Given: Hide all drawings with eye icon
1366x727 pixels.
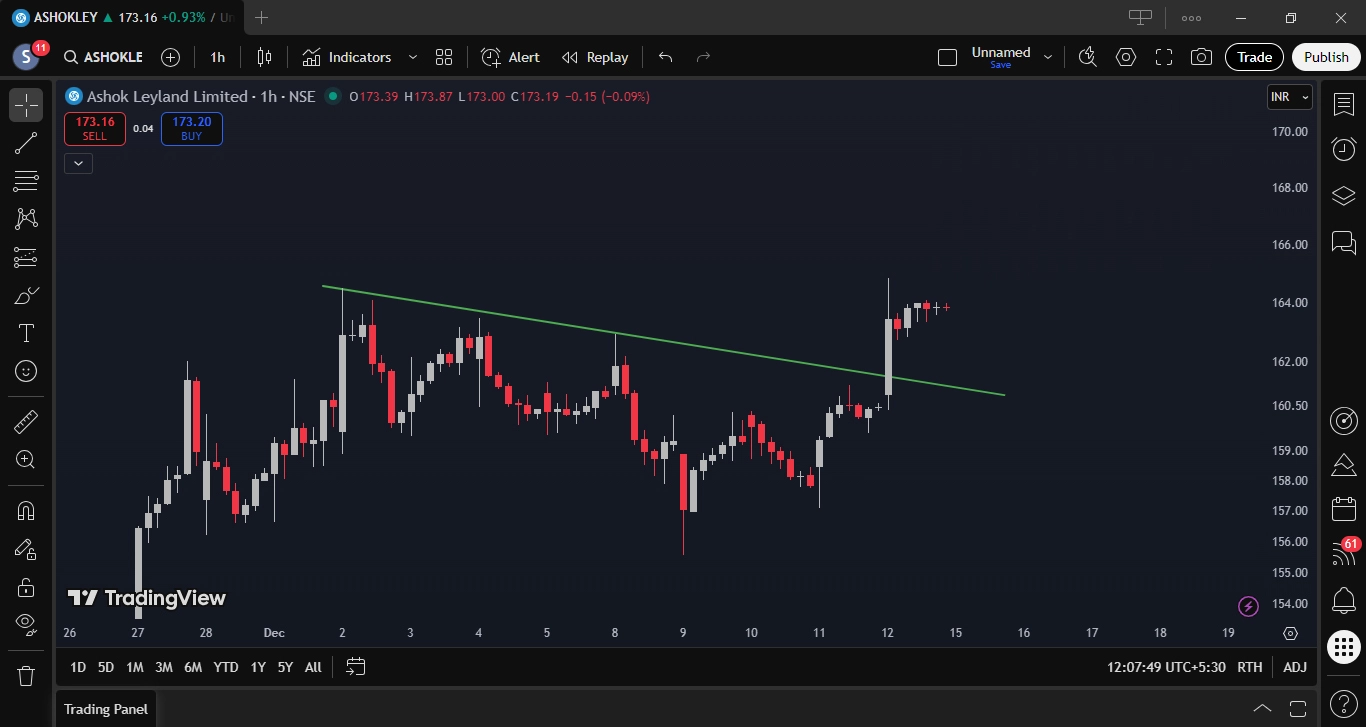Looking at the screenshot, I should tap(26, 624).
